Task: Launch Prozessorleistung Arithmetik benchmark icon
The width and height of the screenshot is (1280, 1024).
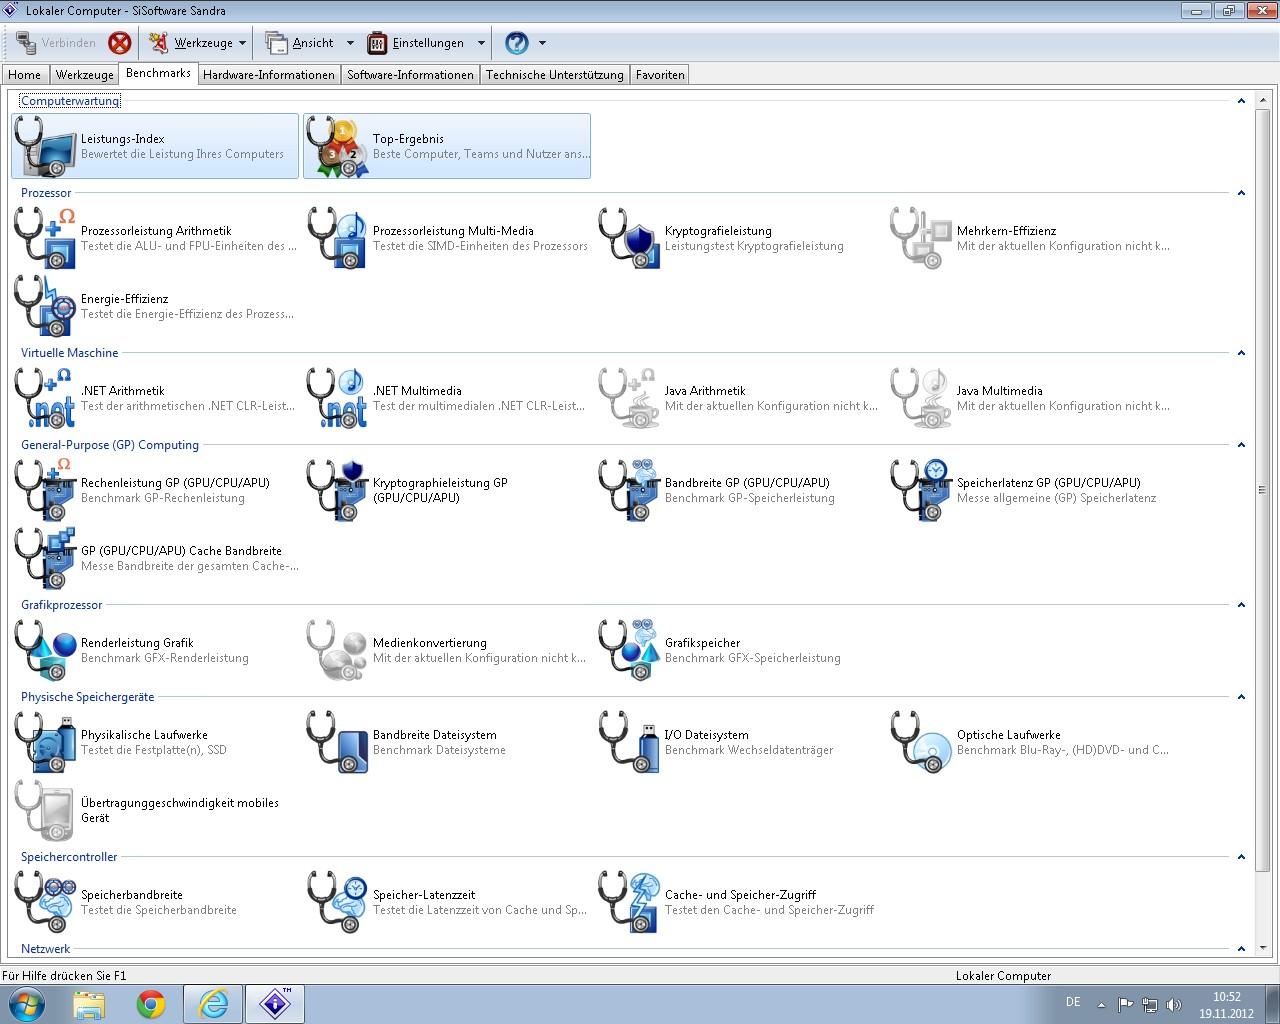Action: tap(46, 238)
